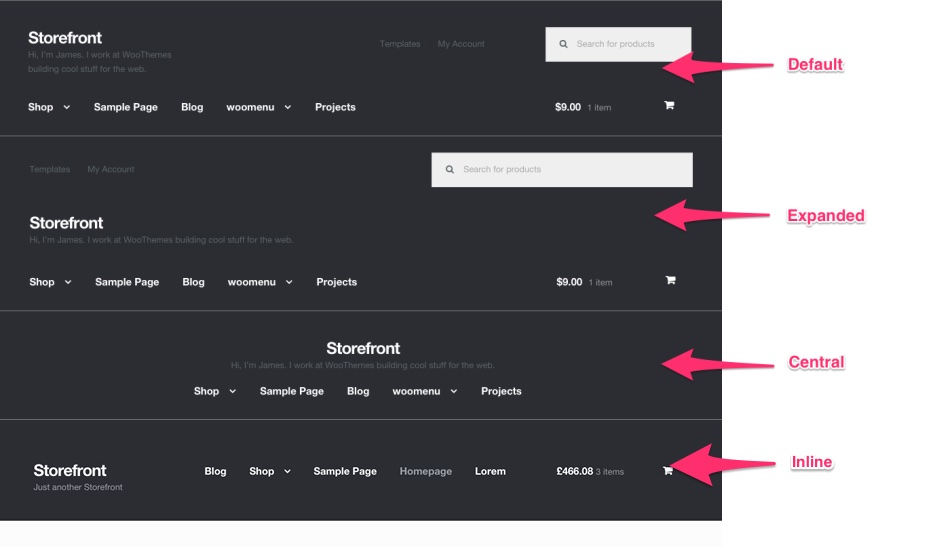This screenshot has height=547, width=950.
Task: Go to Projects in the Central header
Action: click(x=501, y=391)
